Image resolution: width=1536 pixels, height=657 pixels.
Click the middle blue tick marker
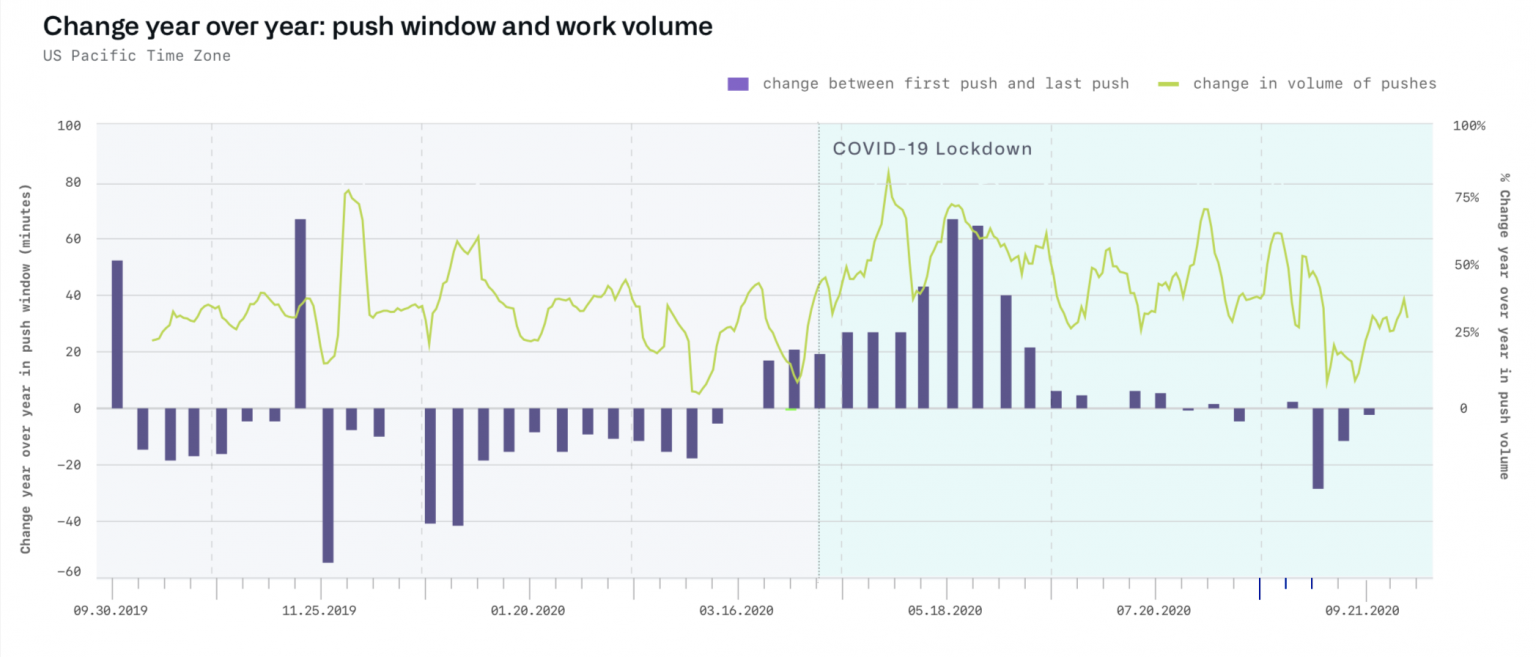1287,583
